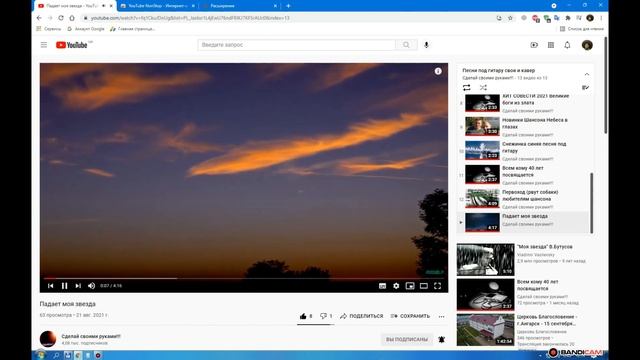
Task: Open the more actions ellipsis below video
Action: tap(441, 316)
